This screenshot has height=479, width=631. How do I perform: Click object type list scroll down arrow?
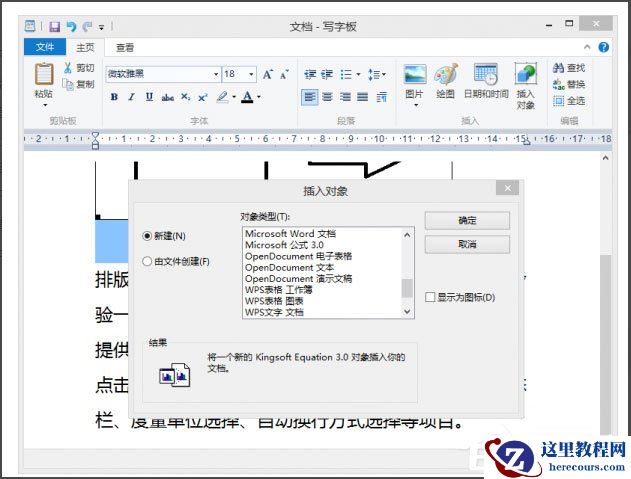(x=407, y=312)
